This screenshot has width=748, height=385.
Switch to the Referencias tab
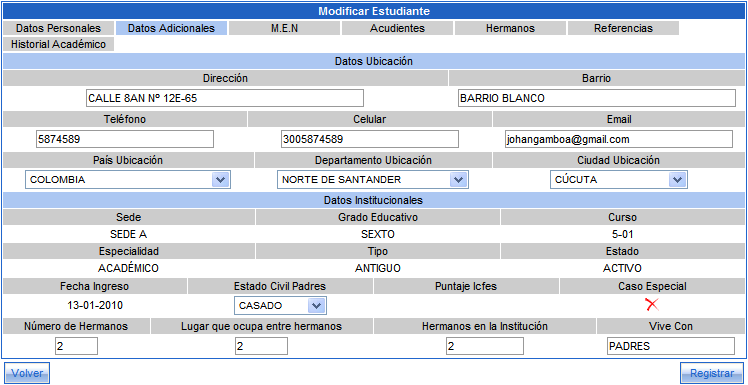coord(623,28)
